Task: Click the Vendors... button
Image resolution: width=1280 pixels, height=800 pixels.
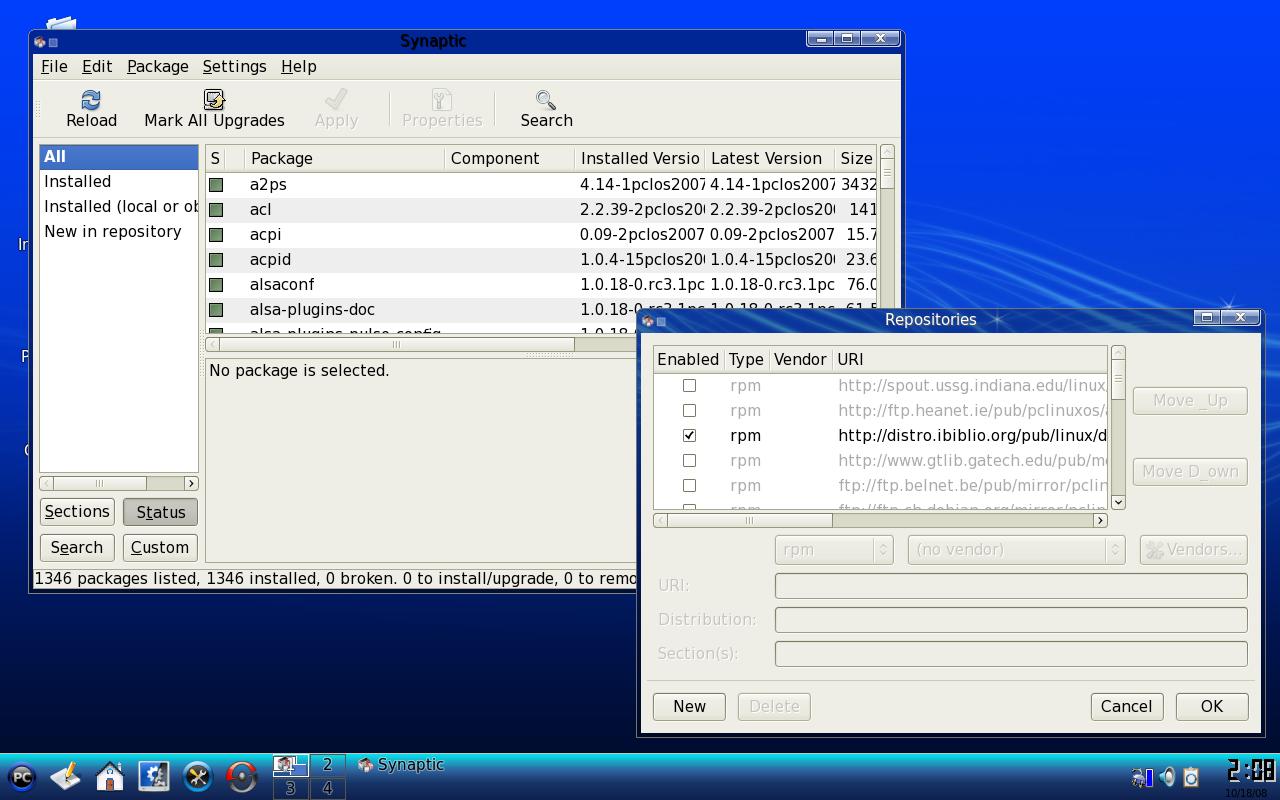Action: click(x=1193, y=550)
